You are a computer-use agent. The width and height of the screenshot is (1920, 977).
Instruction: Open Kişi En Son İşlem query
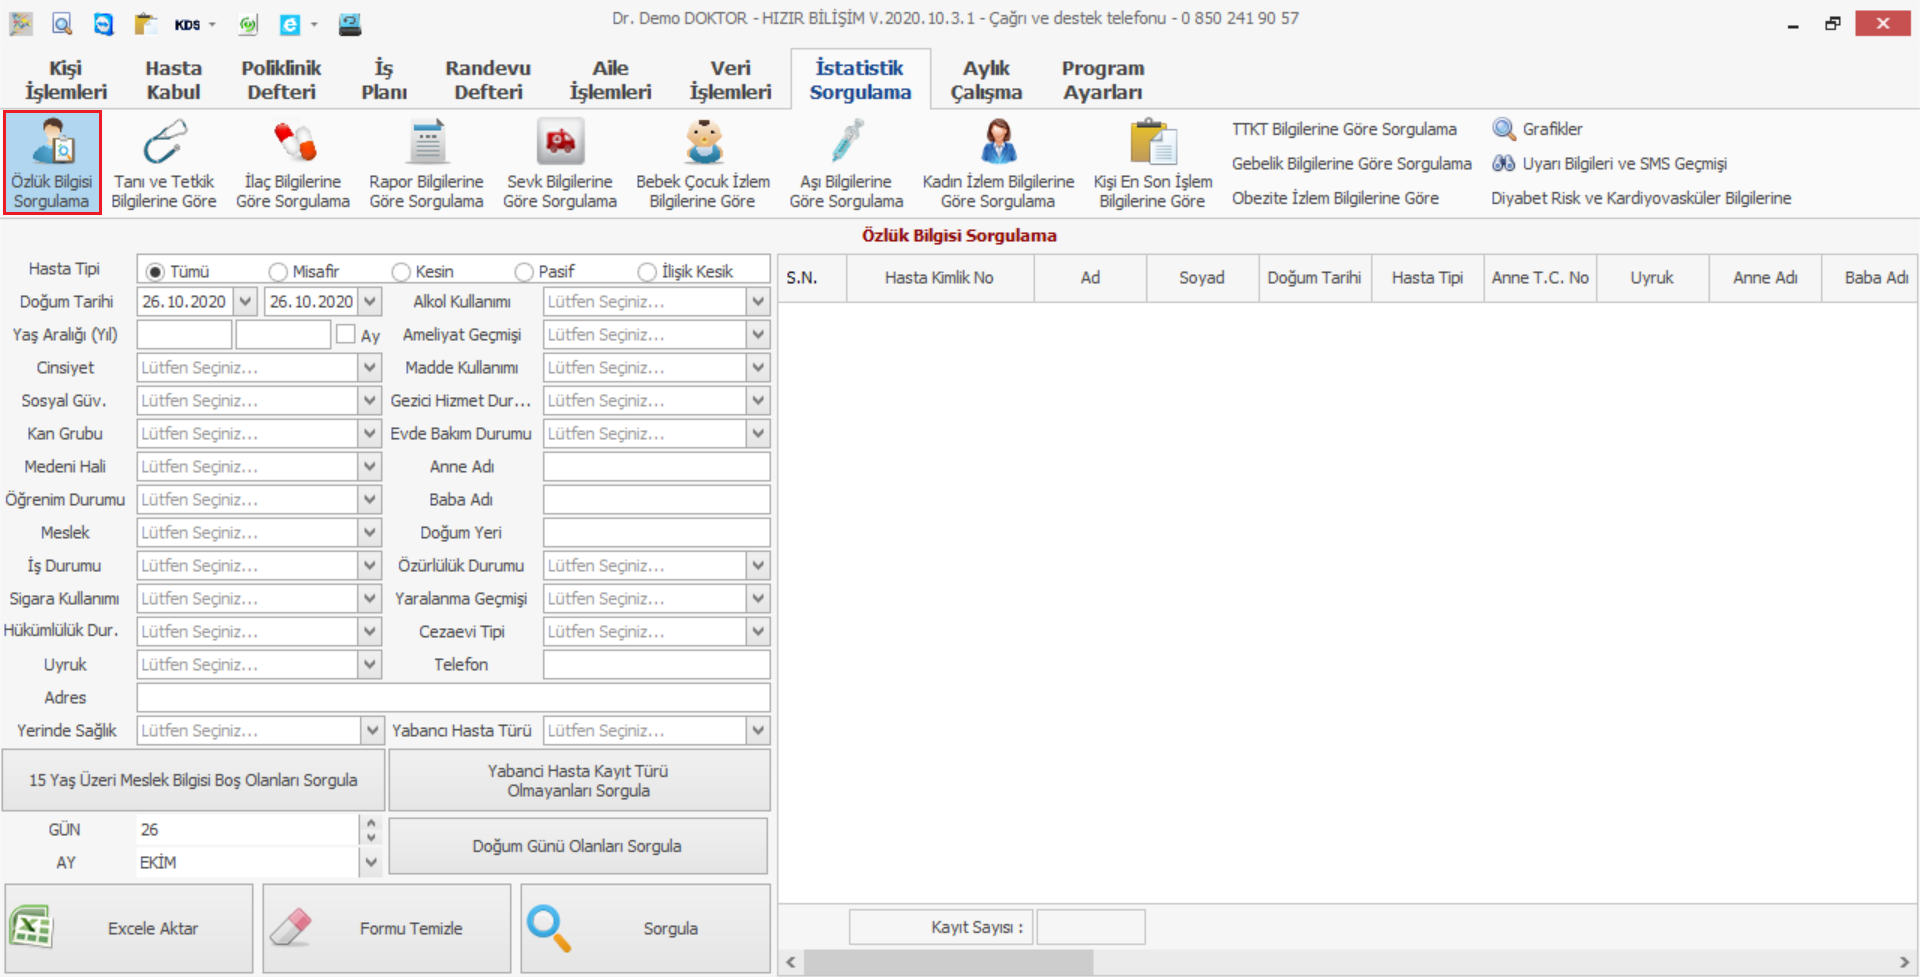[1152, 163]
